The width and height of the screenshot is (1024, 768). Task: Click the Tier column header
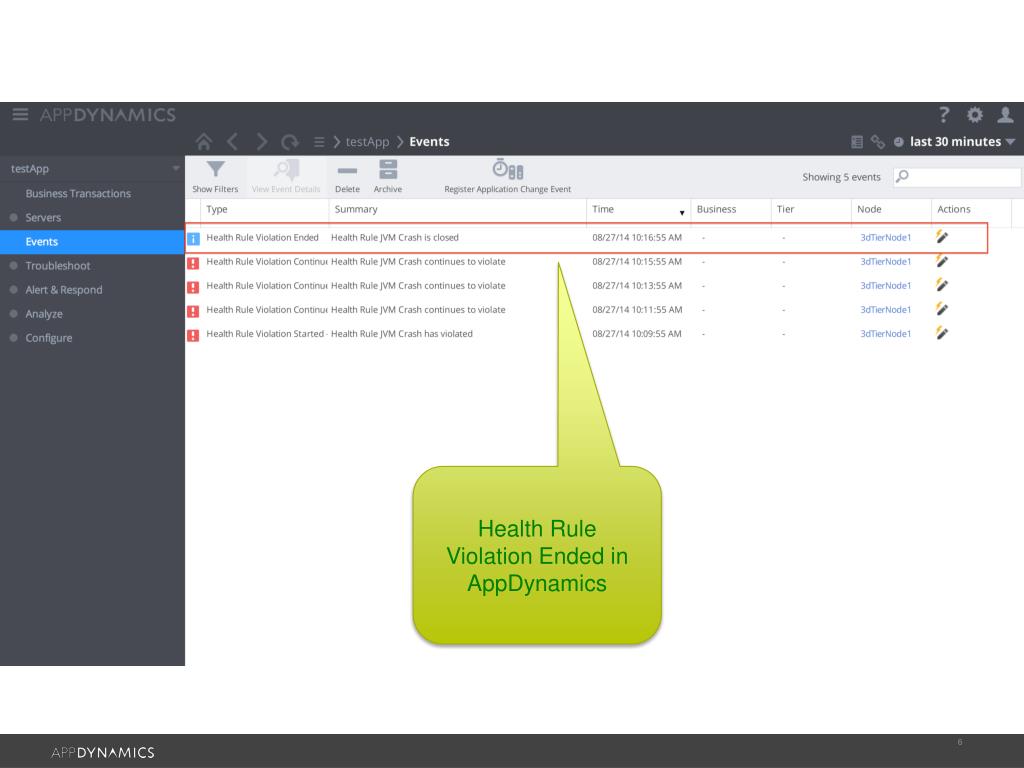tap(786, 210)
